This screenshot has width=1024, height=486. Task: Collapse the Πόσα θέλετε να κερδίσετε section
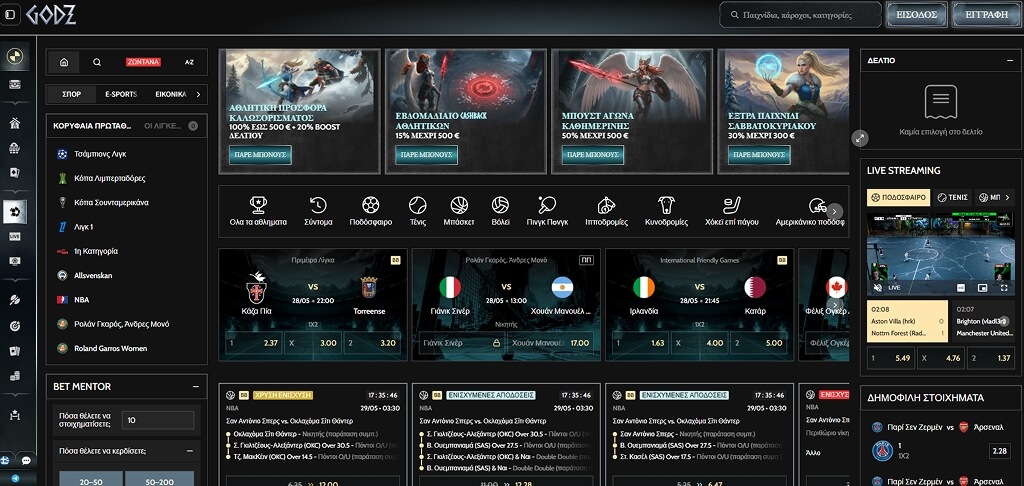[190, 451]
